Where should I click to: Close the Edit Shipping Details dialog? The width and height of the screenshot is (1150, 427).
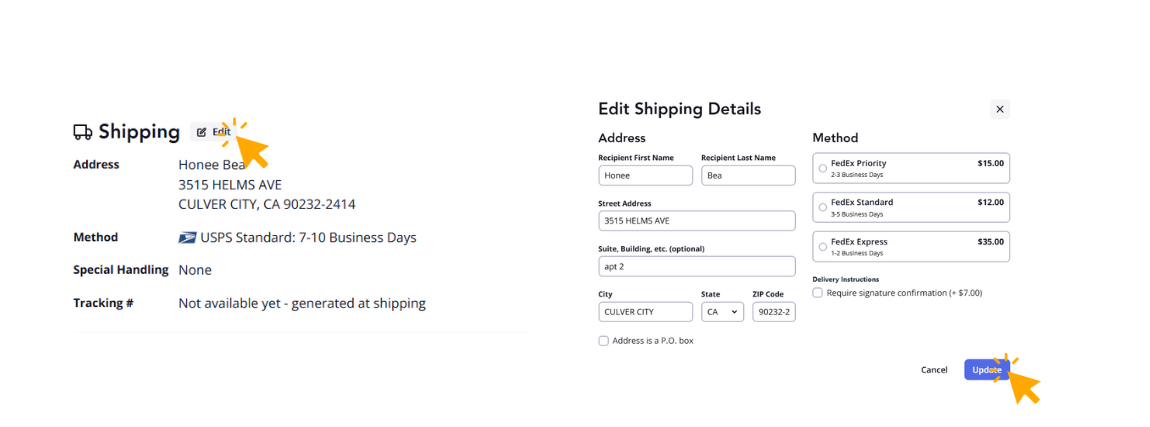point(1000,109)
